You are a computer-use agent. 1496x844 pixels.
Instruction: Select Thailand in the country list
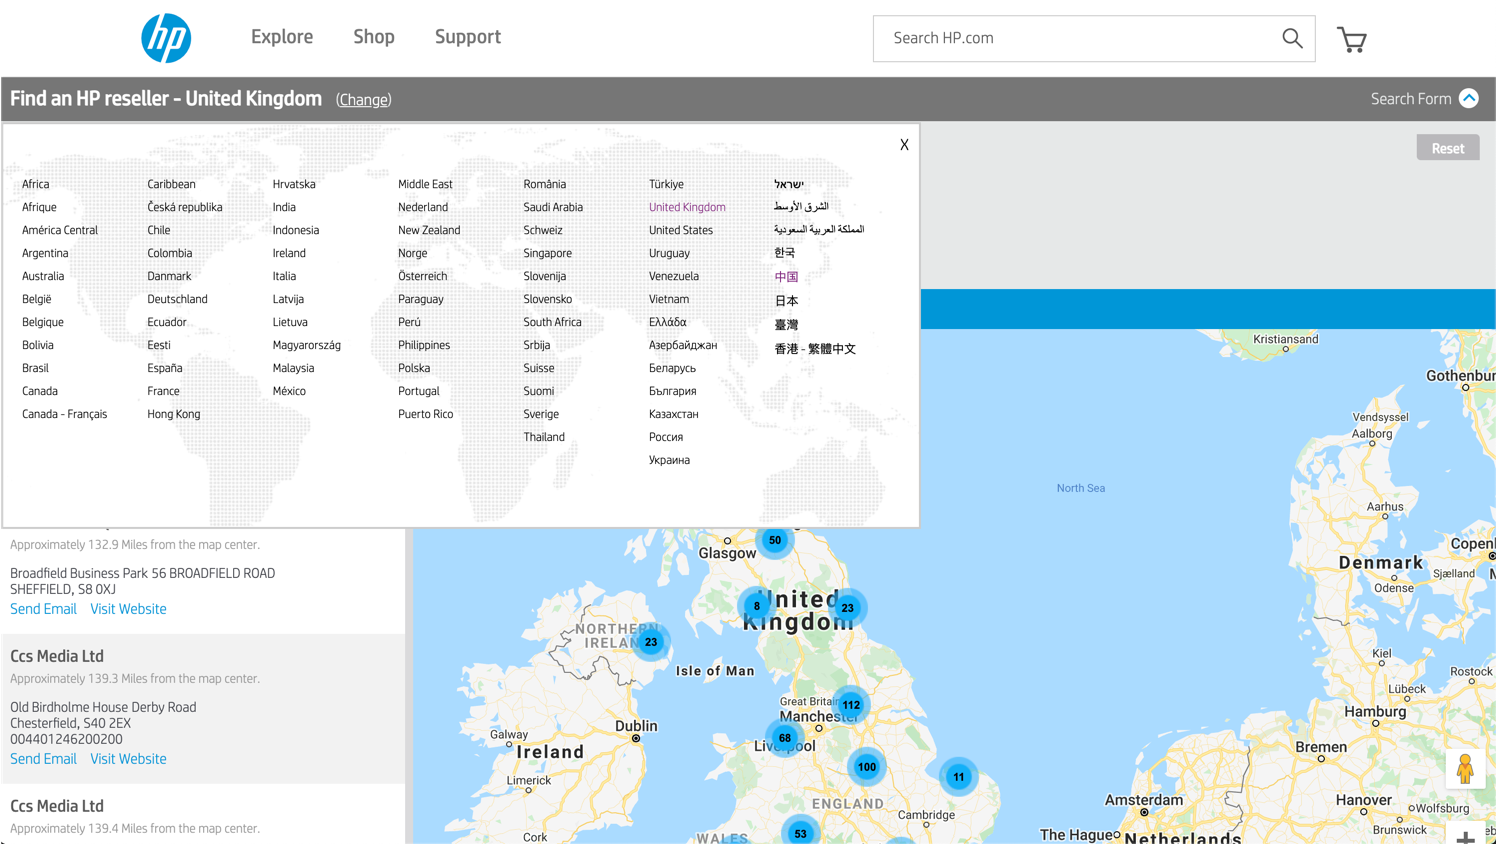tap(544, 437)
